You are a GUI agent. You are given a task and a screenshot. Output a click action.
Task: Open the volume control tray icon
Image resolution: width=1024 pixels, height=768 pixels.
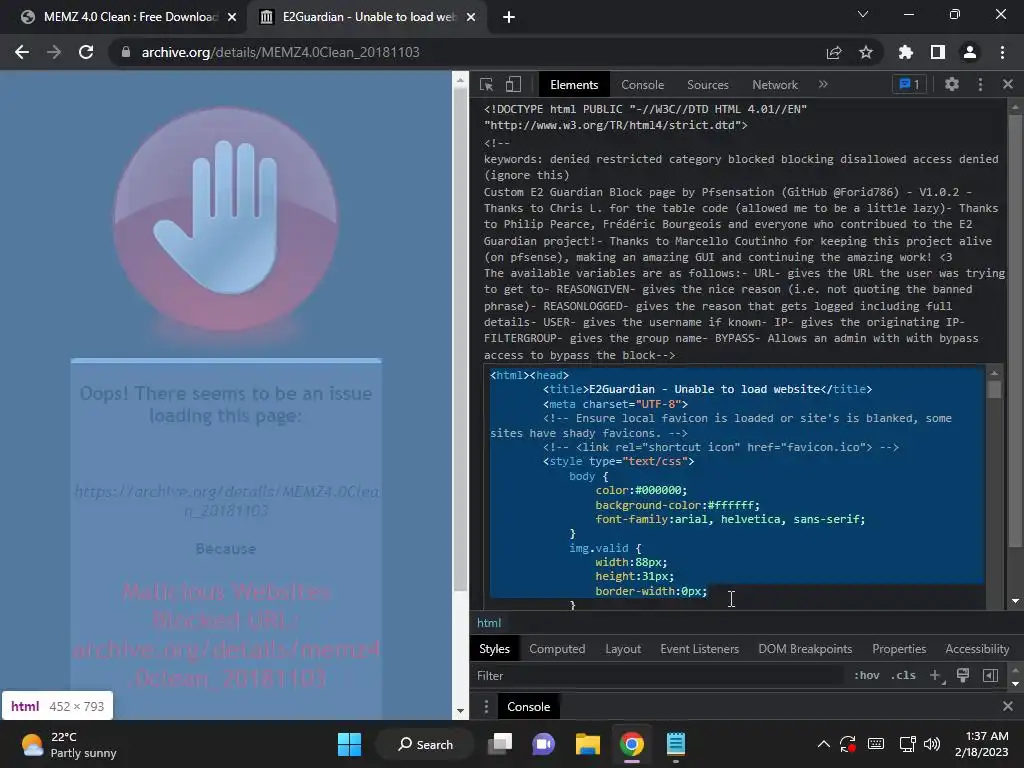(x=932, y=744)
